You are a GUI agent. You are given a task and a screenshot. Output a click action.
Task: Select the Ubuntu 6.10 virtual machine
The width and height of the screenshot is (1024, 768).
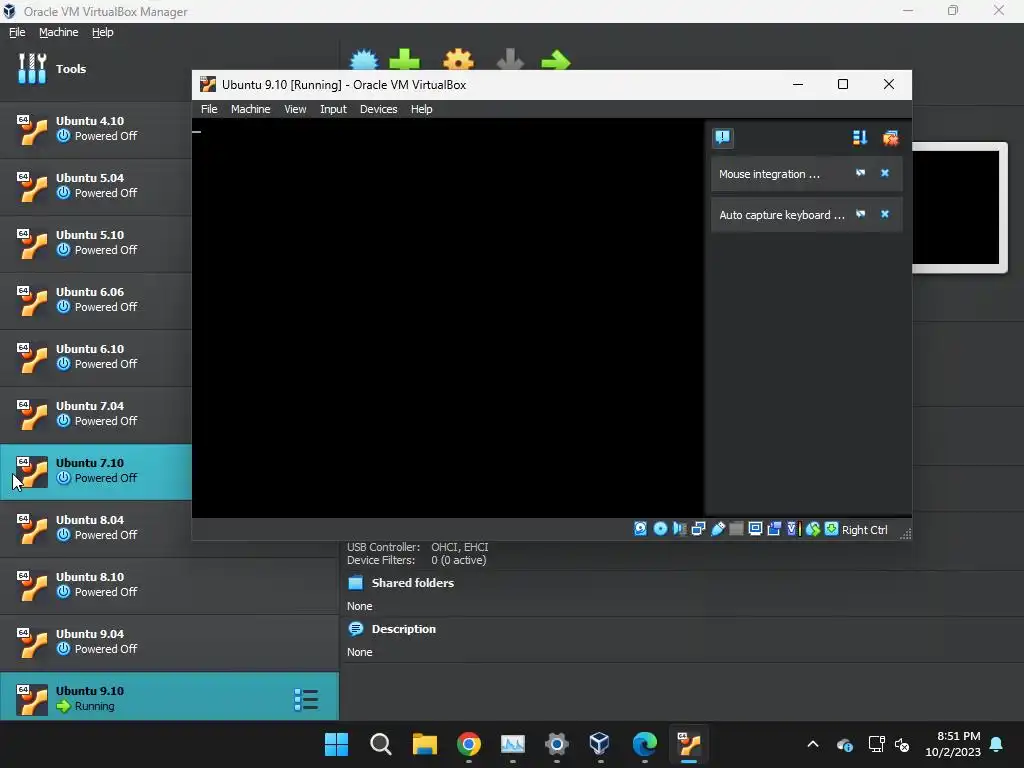(95, 357)
